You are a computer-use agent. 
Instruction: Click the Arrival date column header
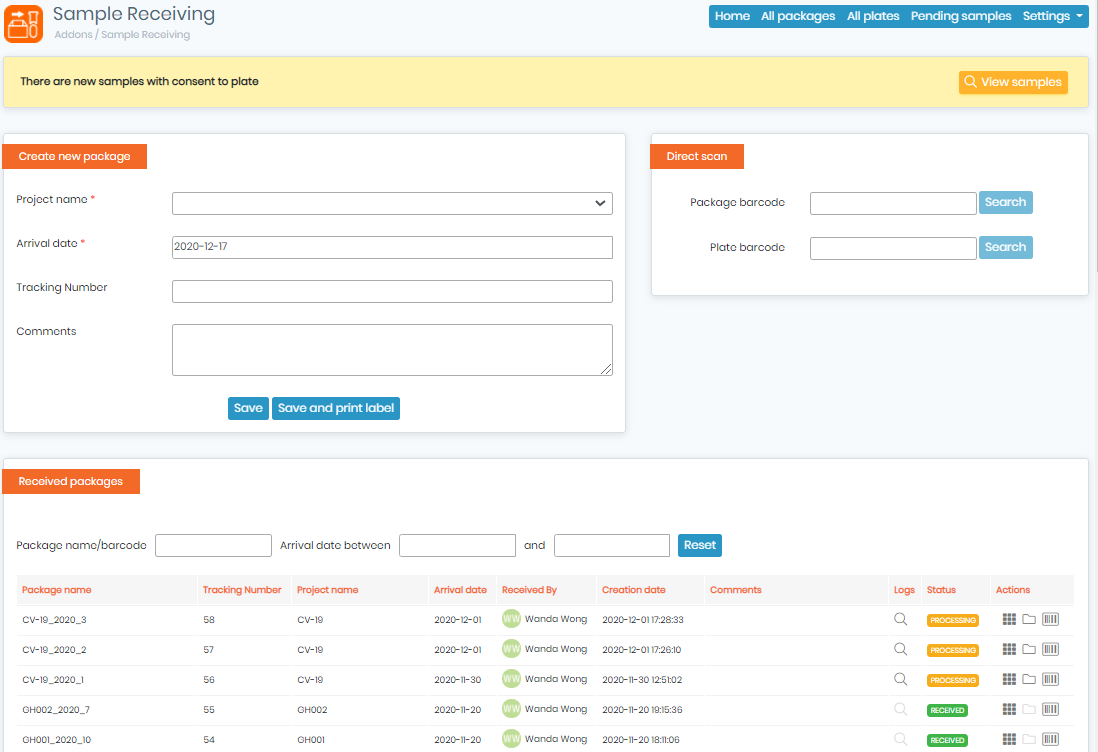(x=460, y=590)
